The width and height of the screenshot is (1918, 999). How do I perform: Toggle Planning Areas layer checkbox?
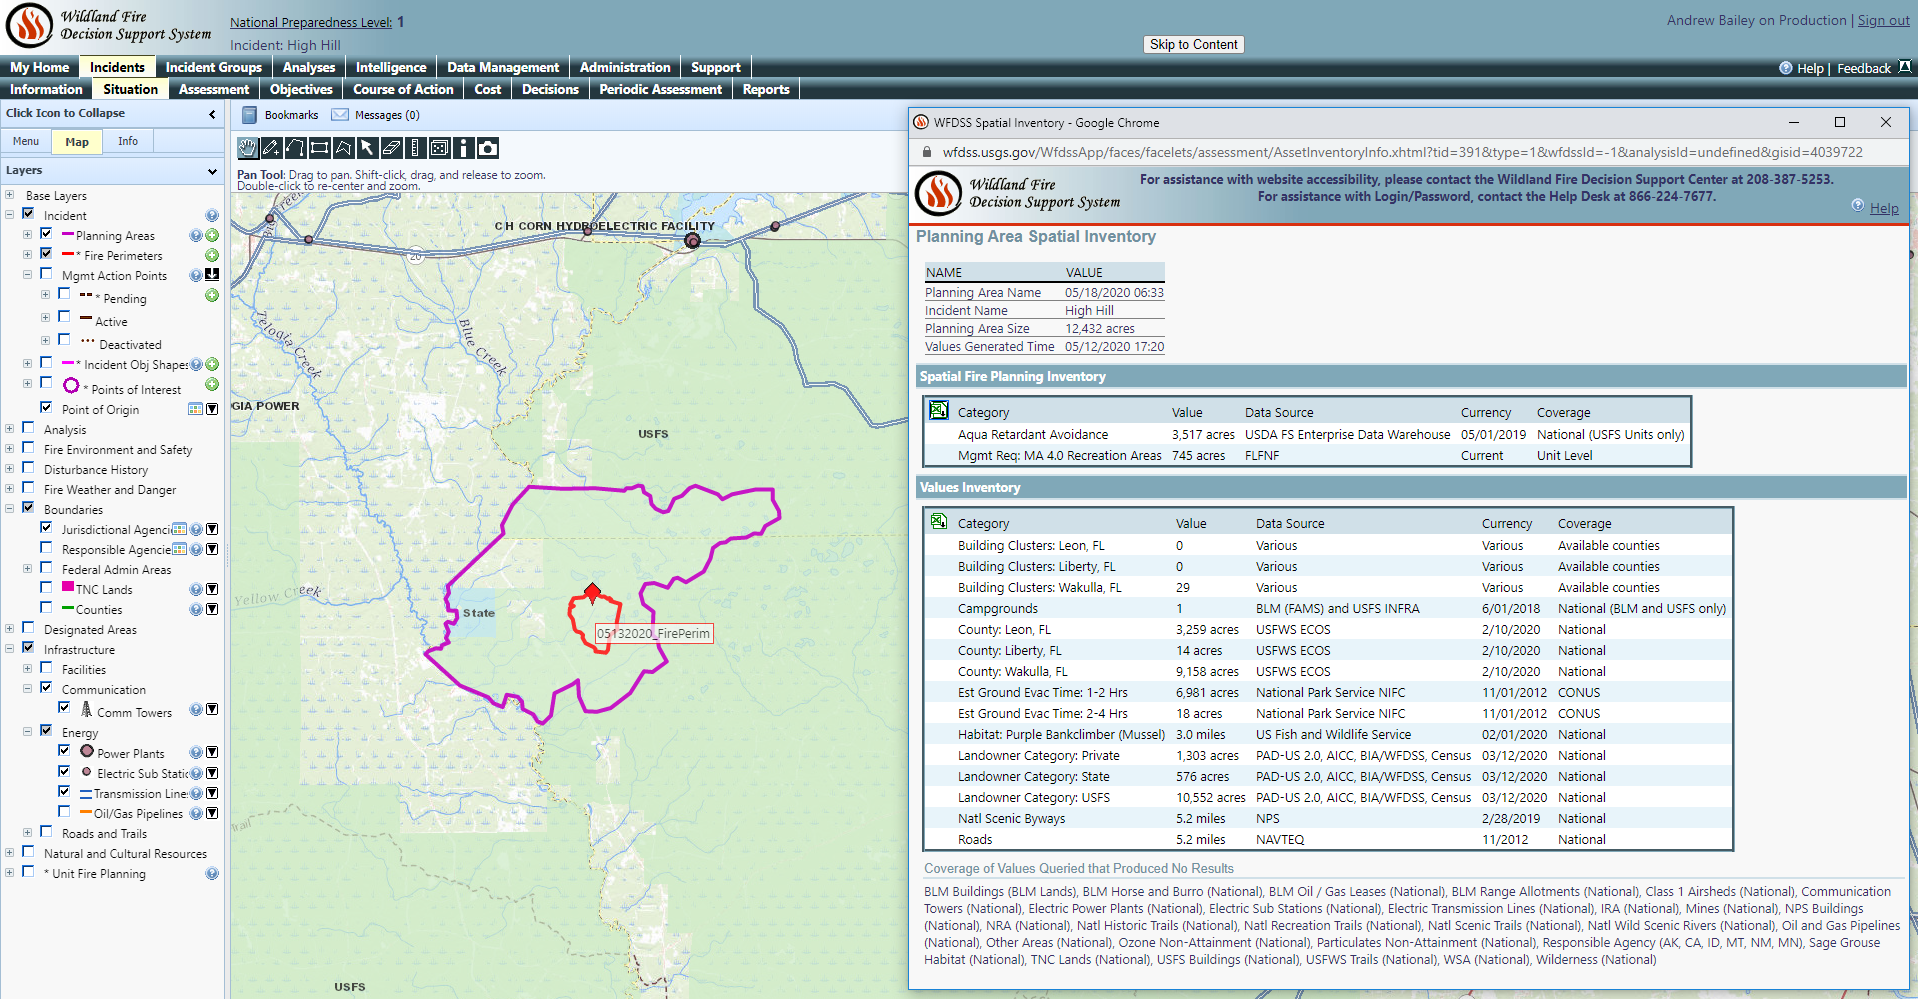click(46, 233)
